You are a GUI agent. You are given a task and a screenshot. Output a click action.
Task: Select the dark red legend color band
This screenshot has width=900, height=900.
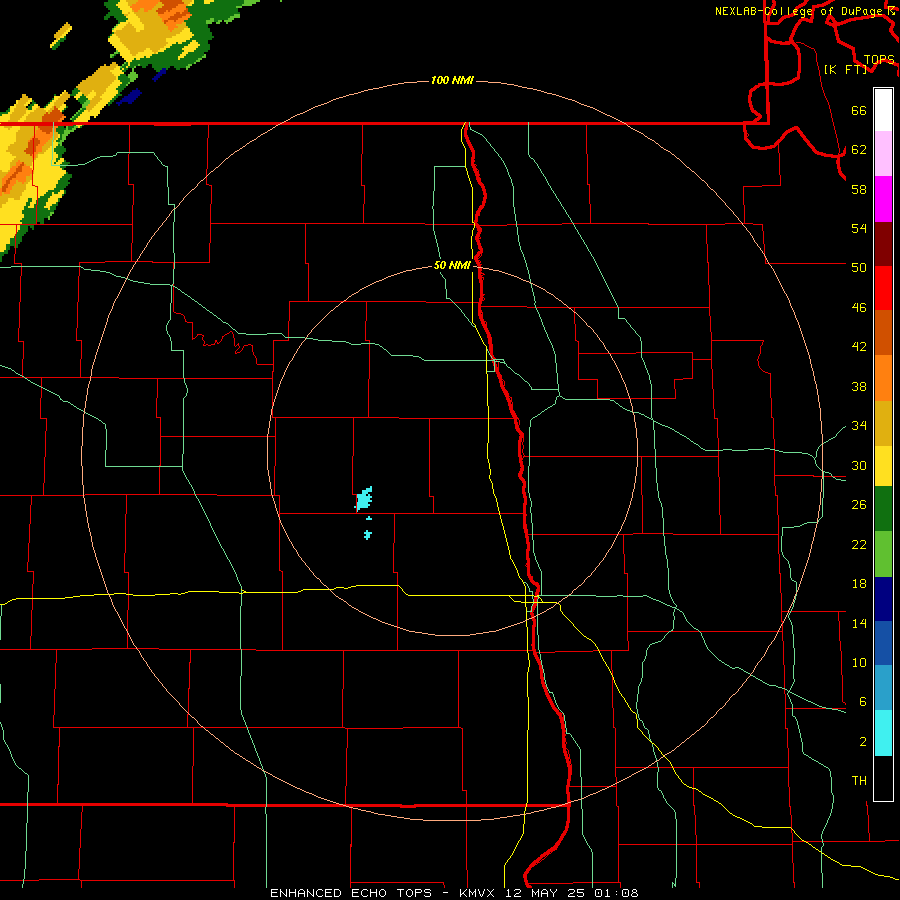(x=883, y=243)
